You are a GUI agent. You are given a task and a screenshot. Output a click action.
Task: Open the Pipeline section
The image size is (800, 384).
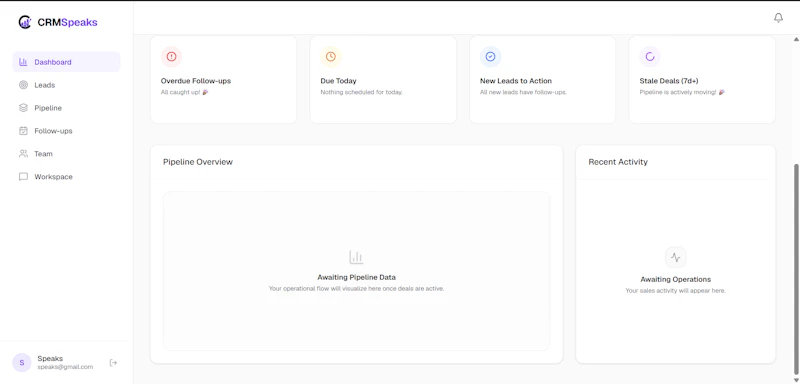click(x=66, y=108)
